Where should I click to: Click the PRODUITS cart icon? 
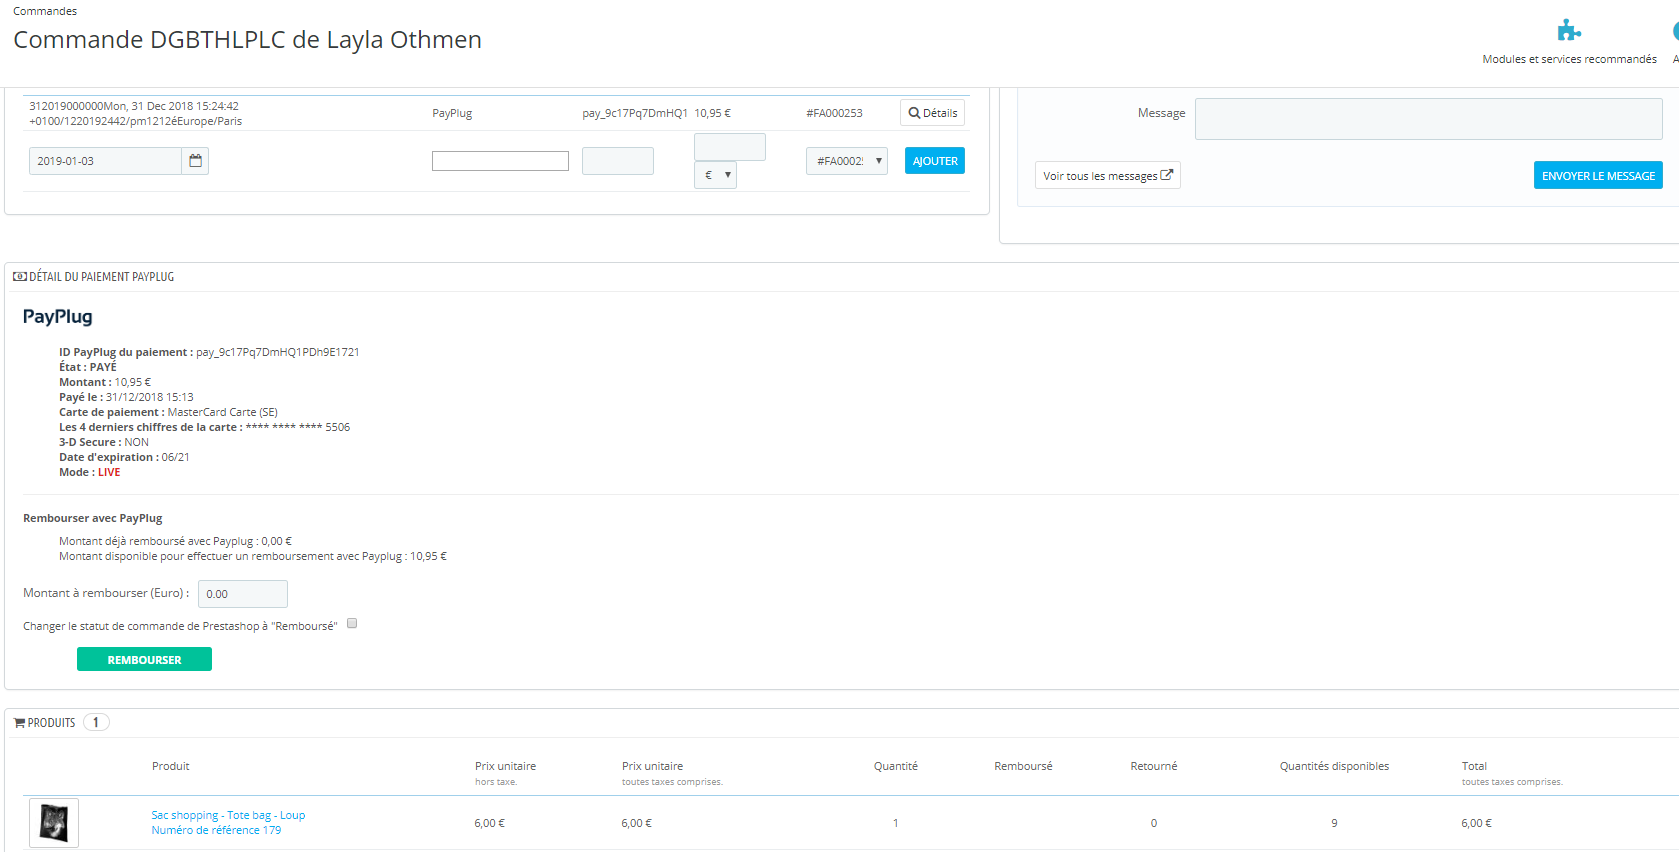pyautogui.click(x=19, y=723)
